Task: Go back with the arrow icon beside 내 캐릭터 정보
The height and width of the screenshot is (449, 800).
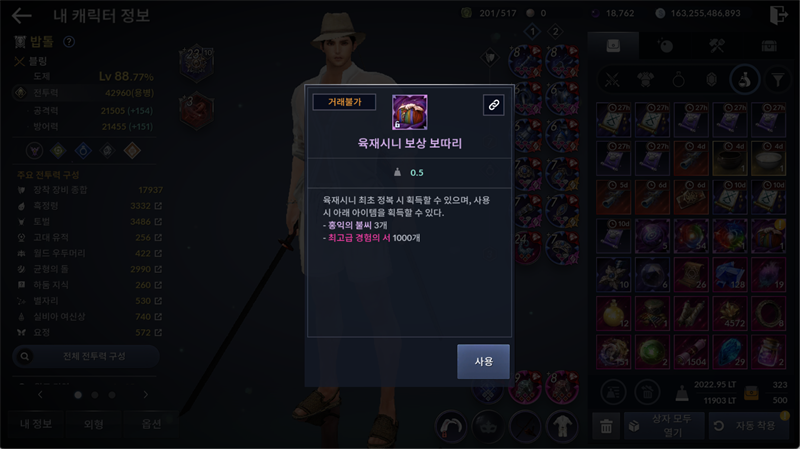Action: [21, 16]
